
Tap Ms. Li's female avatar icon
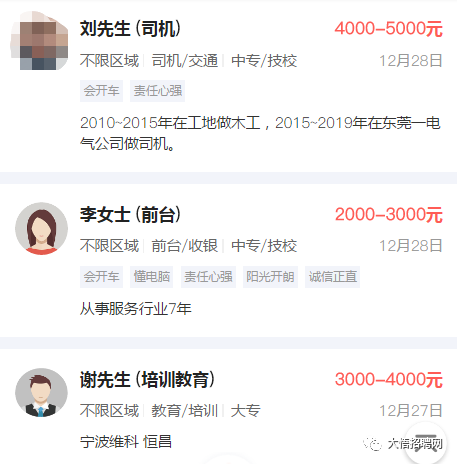(x=41, y=229)
